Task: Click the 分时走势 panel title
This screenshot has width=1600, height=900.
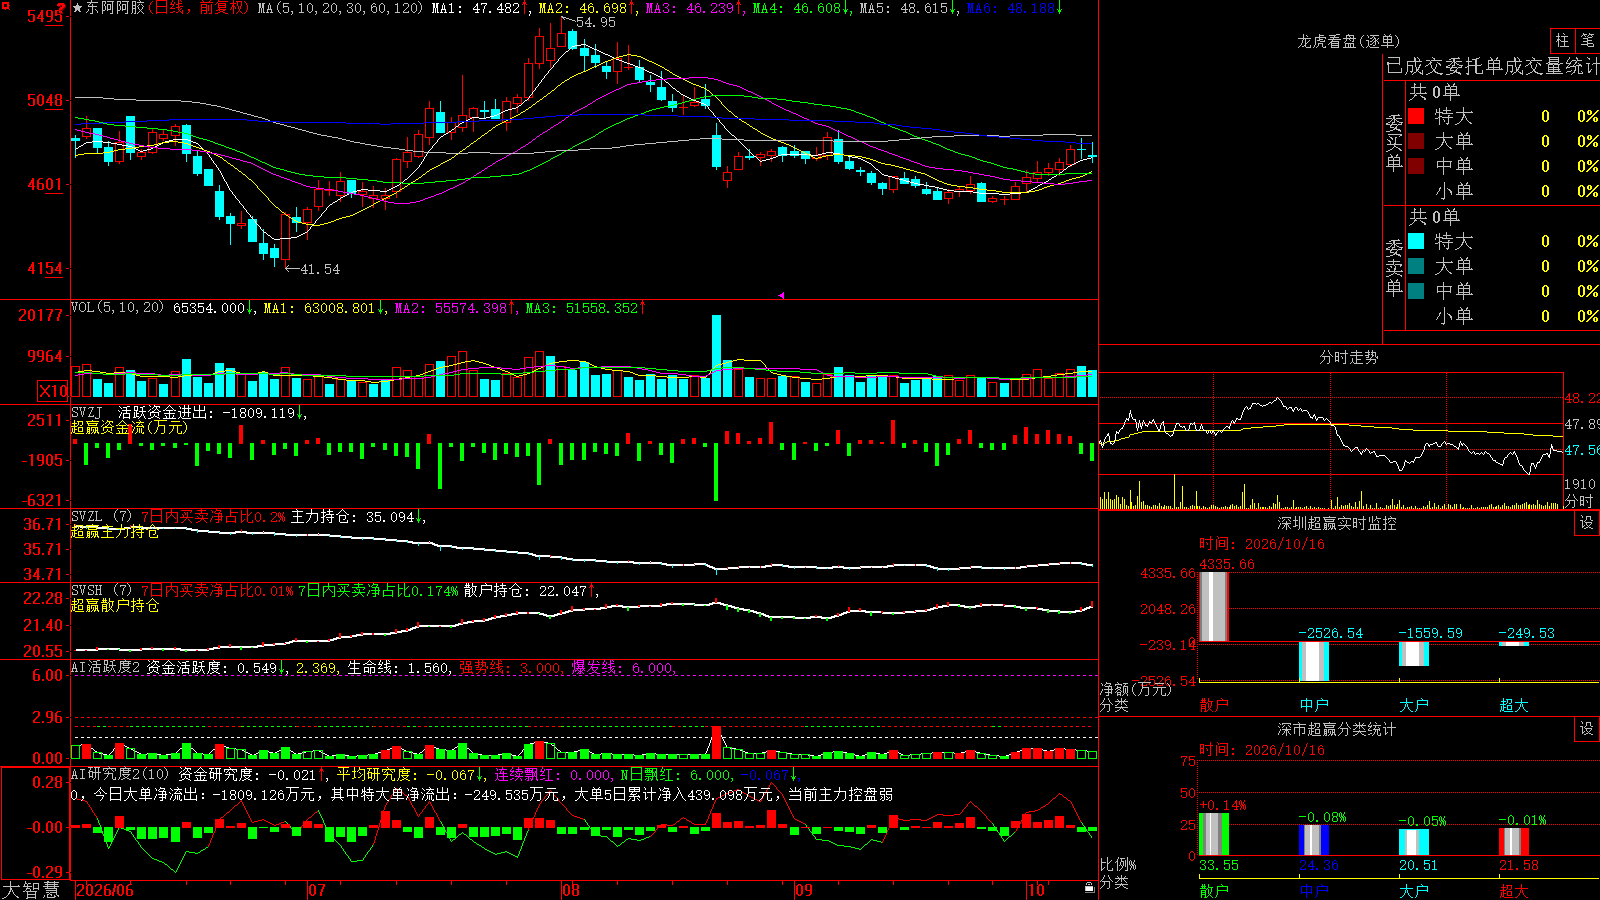Action: [1348, 357]
